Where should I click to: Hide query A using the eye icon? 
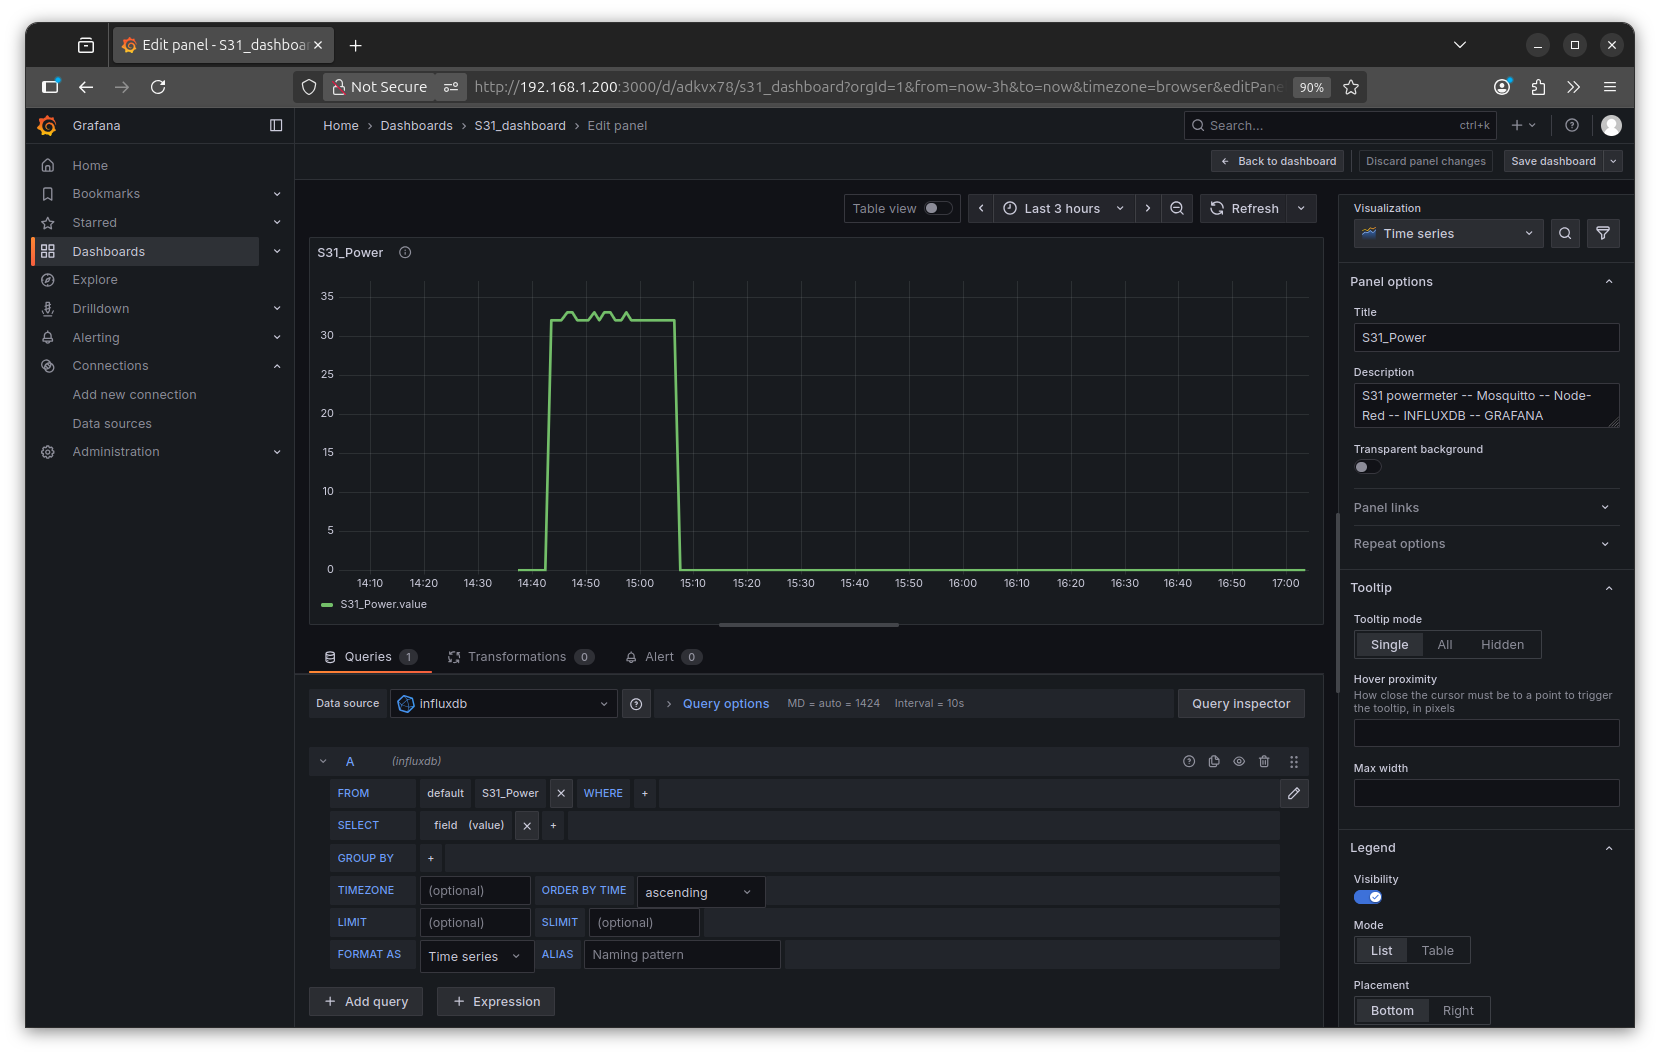click(x=1239, y=761)
